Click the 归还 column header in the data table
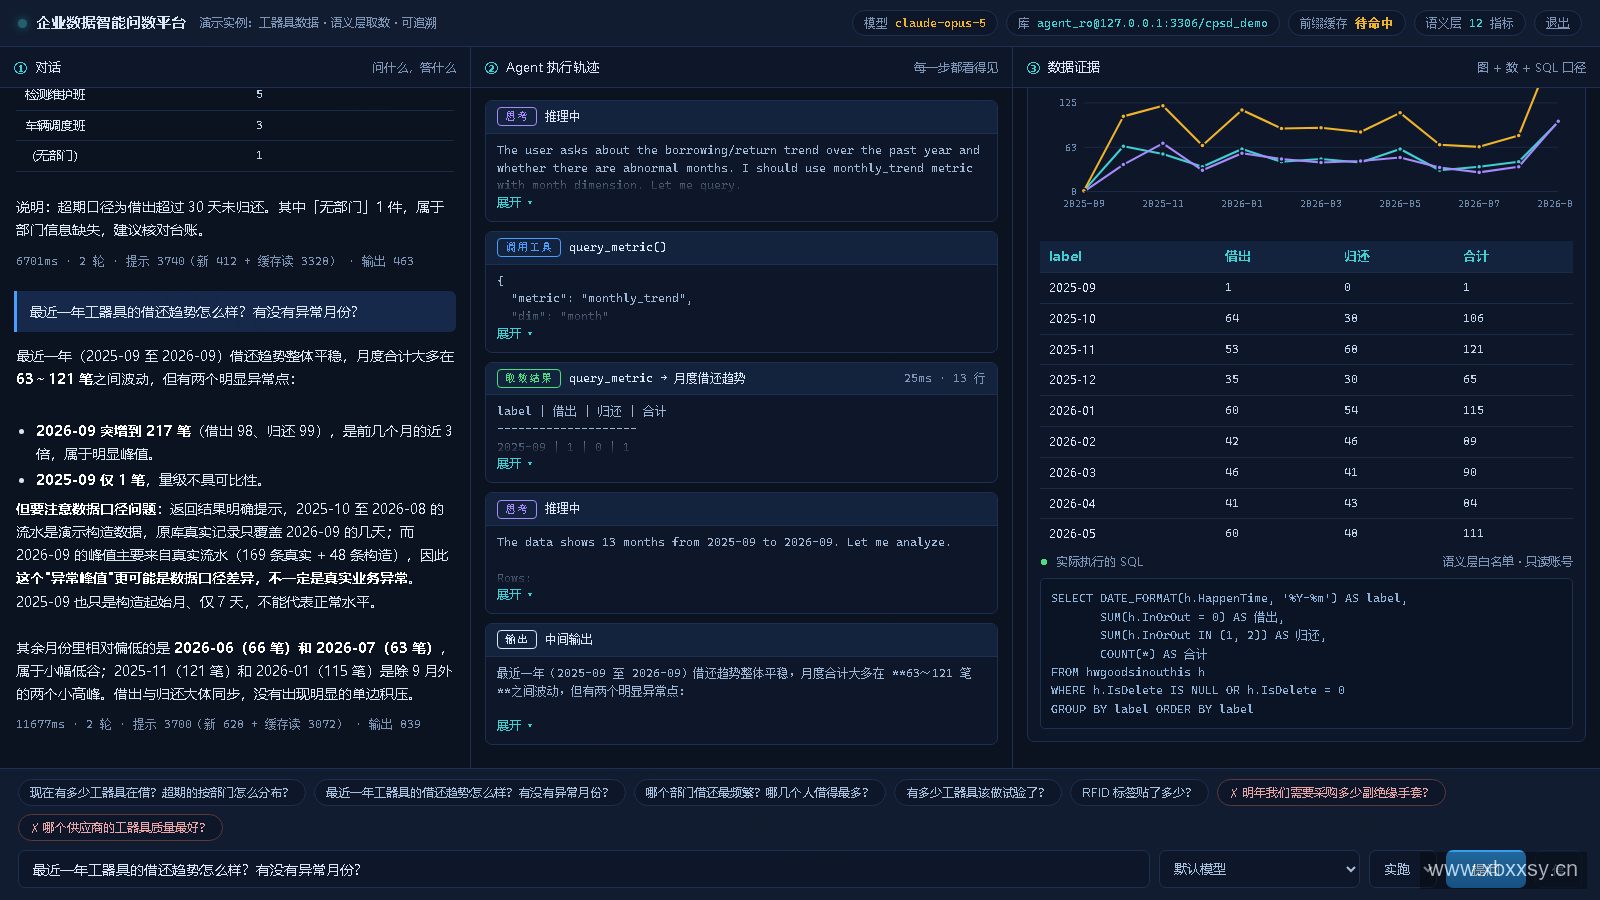 pyautogui.click(x=1357, y=257)
